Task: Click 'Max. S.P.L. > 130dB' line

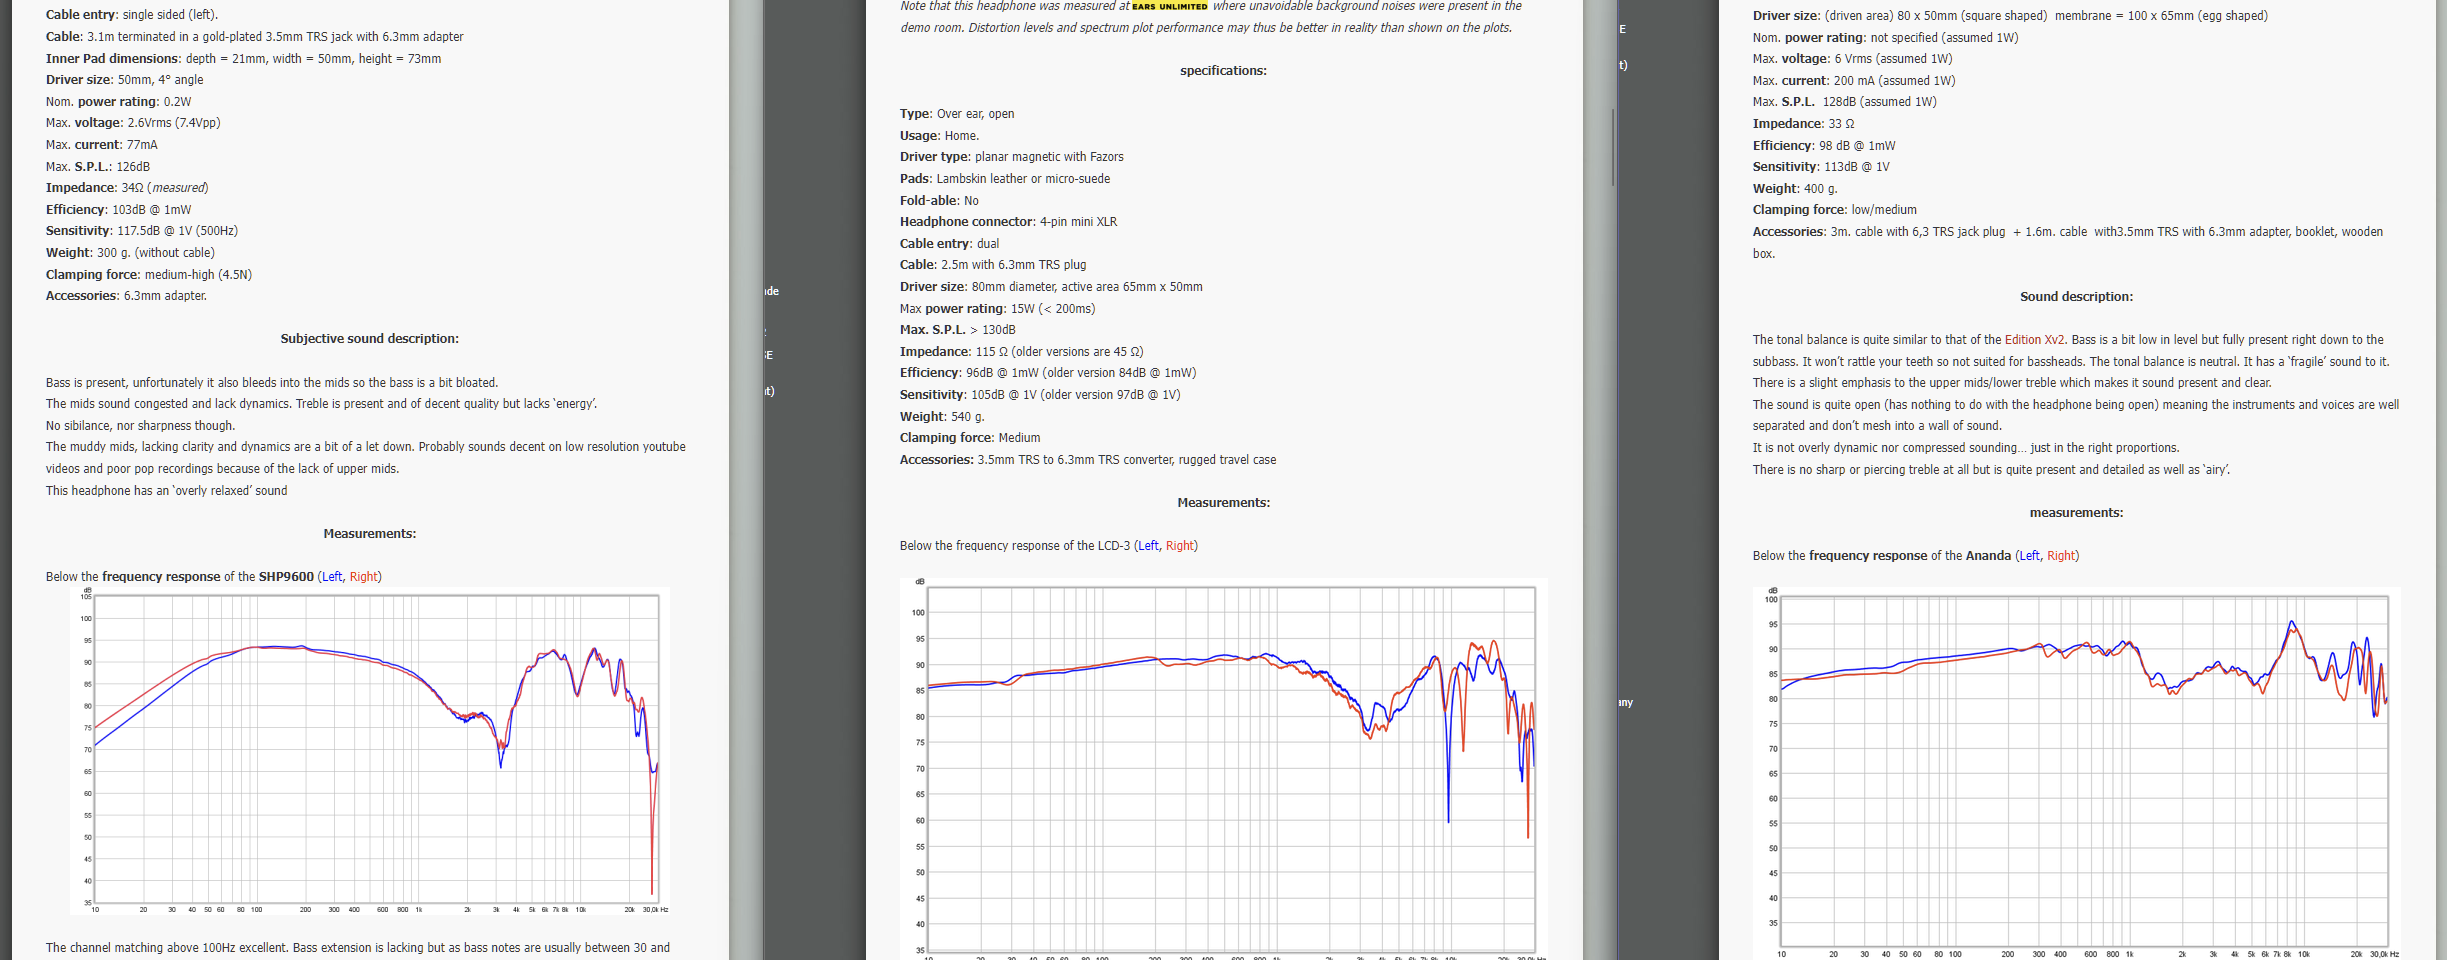Action: pos(957,330)
